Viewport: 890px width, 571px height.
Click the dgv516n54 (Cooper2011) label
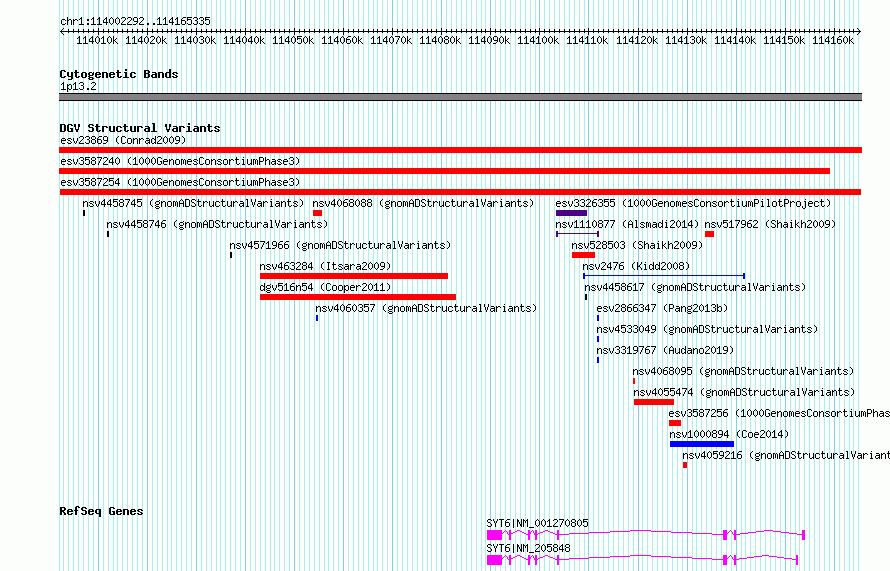tap(325, 287)
